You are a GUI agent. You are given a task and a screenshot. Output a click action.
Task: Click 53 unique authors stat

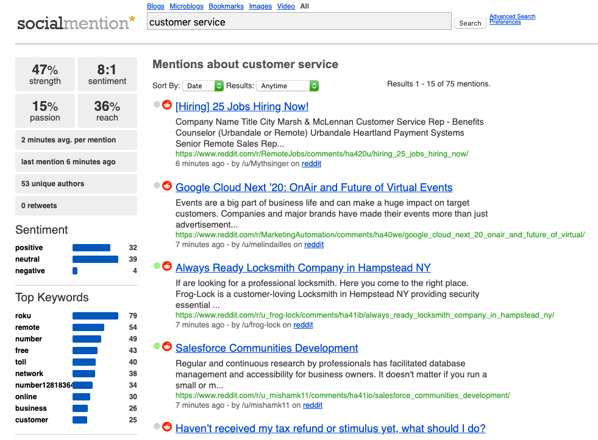(76, 184)
